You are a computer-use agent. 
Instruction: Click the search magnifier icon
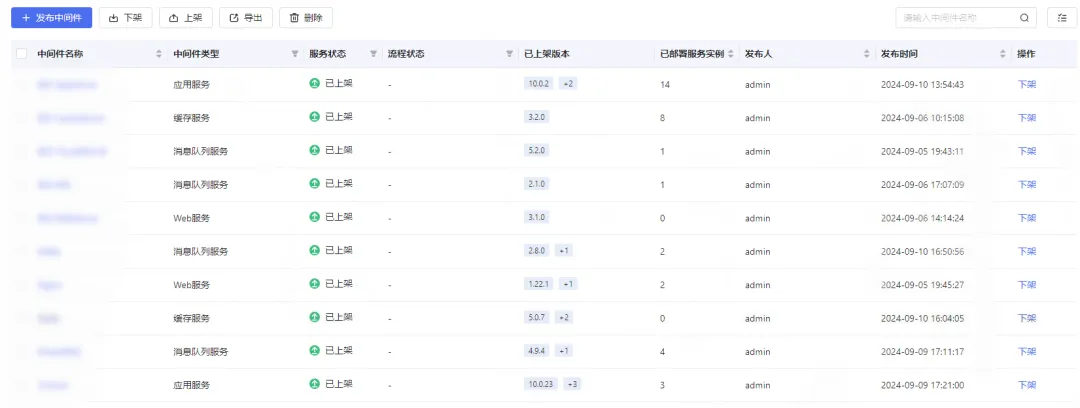(1024, 18)
